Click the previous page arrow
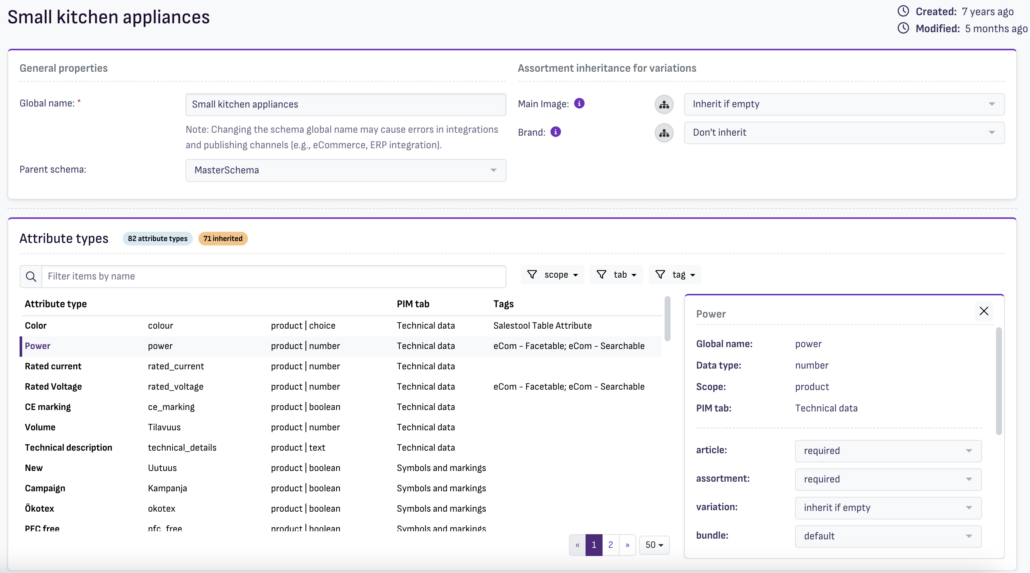 point(577,545)
